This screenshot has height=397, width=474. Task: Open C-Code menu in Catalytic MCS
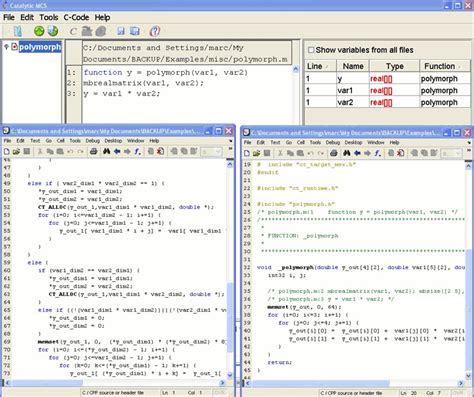(76, 17)
